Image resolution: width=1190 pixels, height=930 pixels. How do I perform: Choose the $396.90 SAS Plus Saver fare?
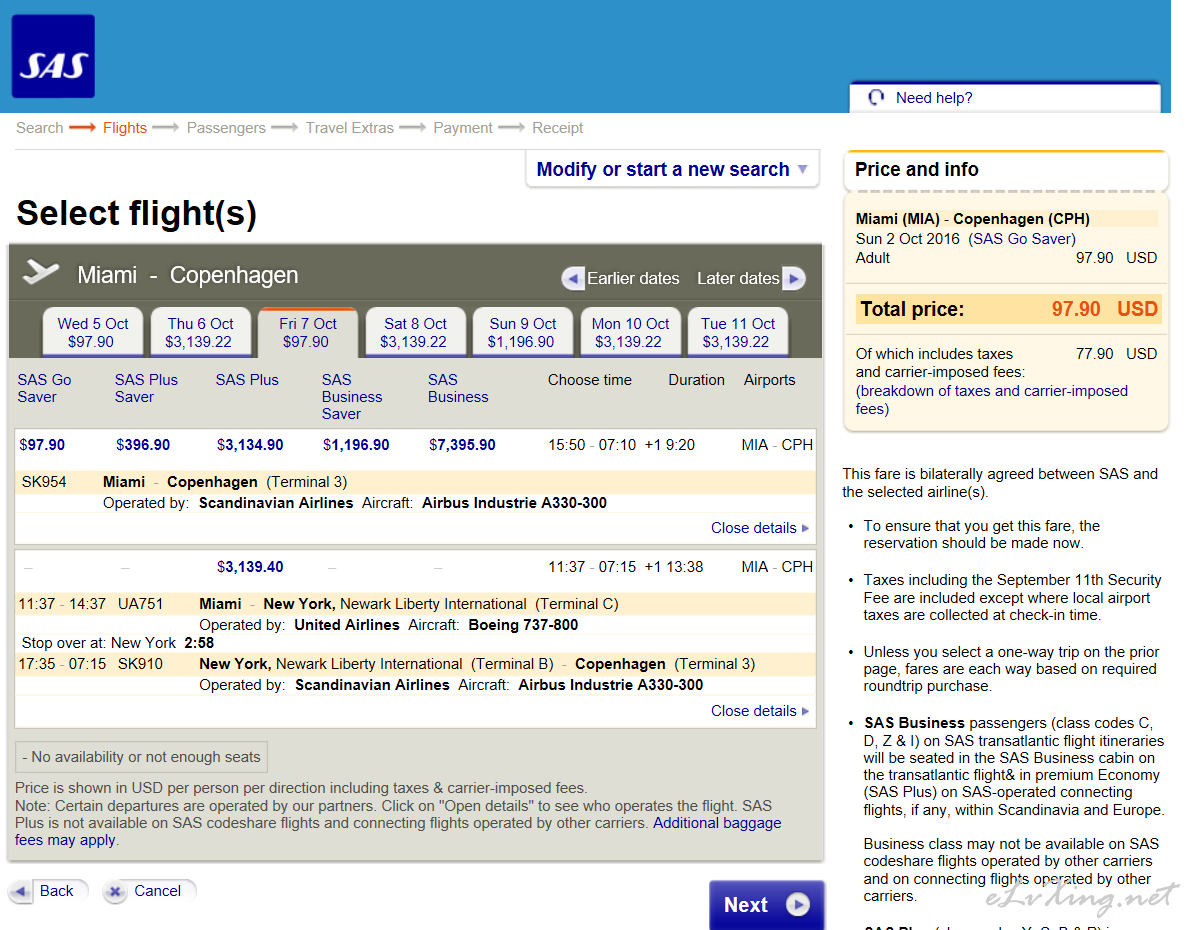click(143, 445)
